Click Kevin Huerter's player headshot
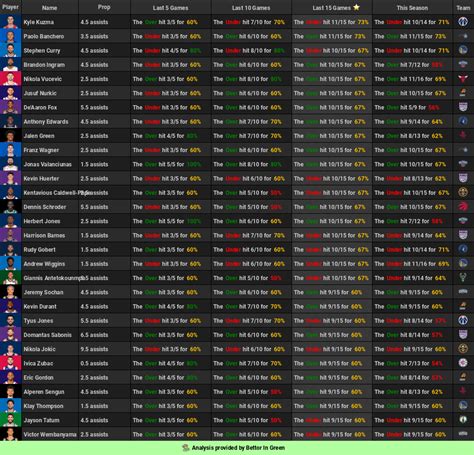474x455 pixels. click(11, 178)
